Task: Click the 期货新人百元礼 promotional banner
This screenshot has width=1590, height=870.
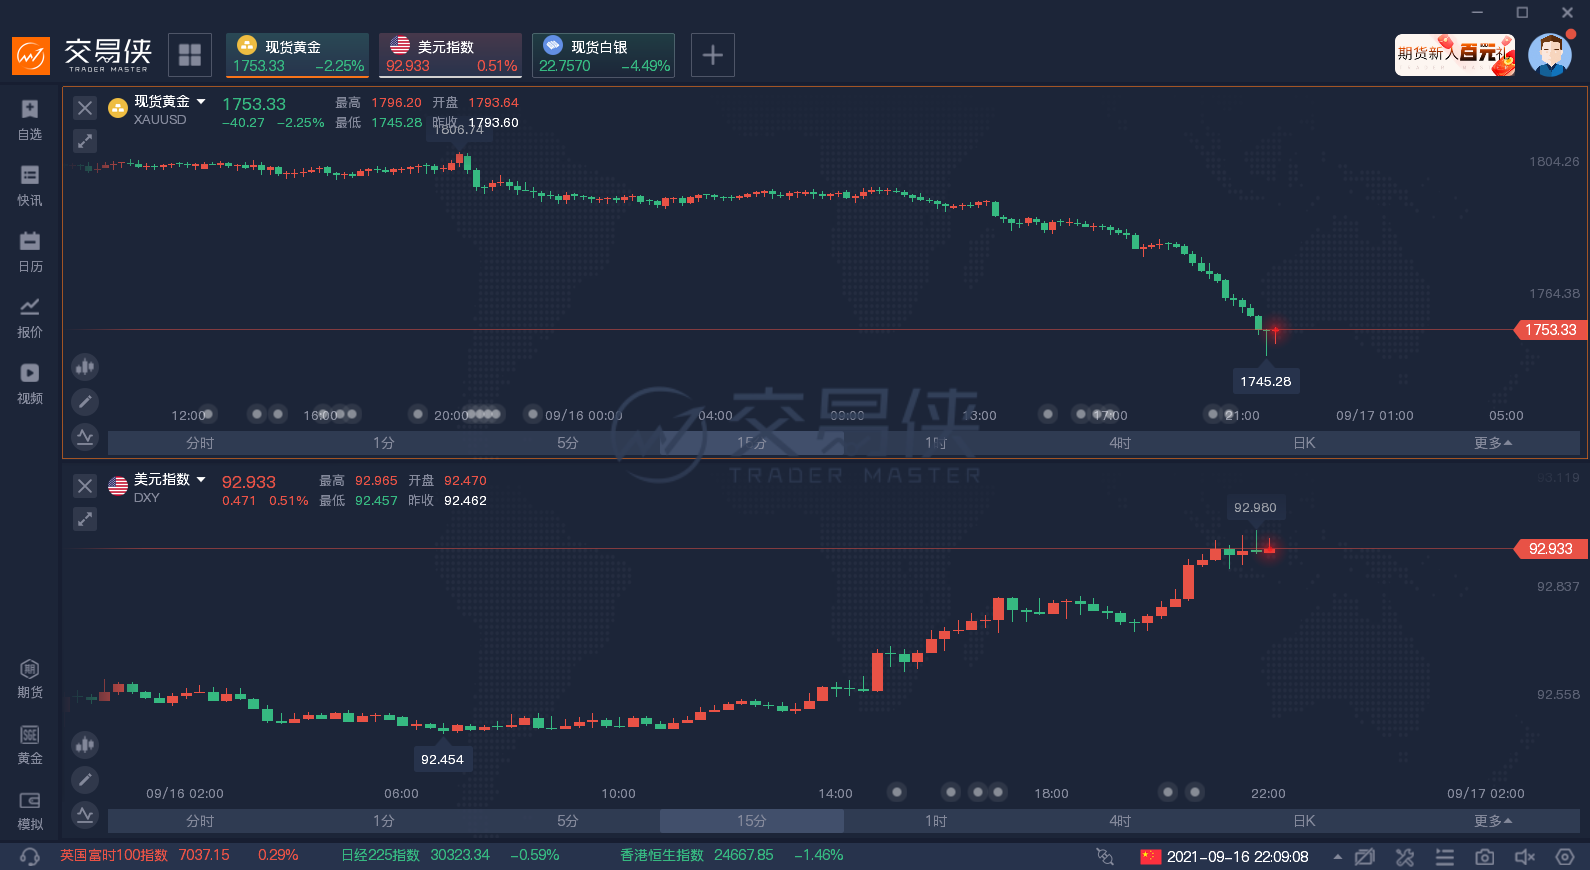Action: [1454, 55]
